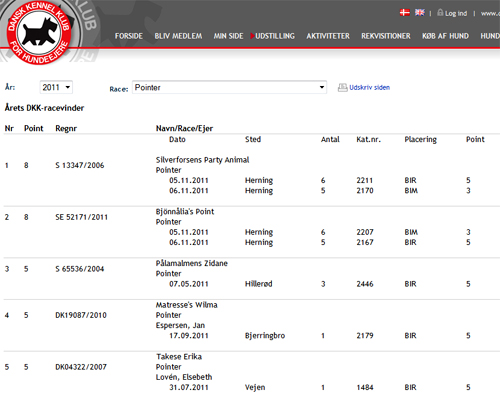Click the dog name Bjönnålia's Point
The height and width of the screenshot is (396, 500).
coord(185,212)
